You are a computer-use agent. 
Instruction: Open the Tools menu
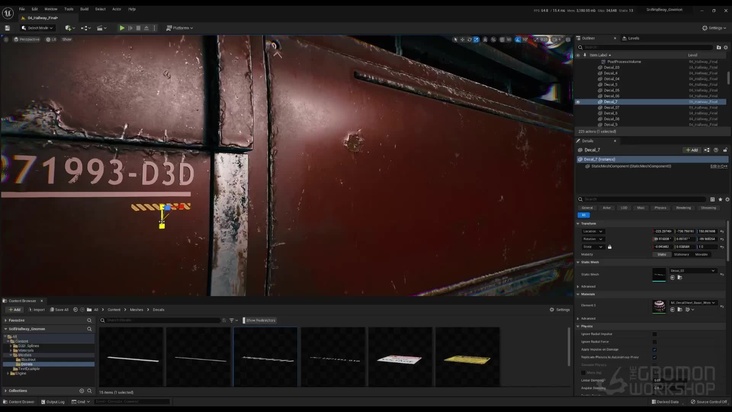(x=69, y=9)
